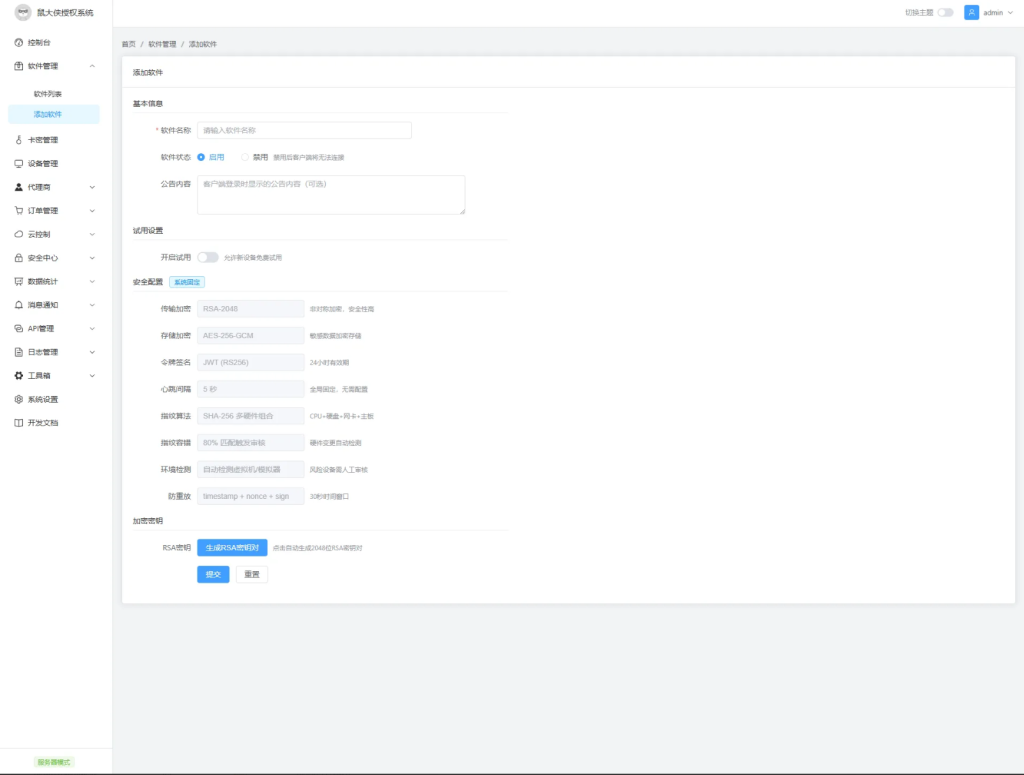Click the 卡密管理 key icon
This screenshot has width=1024, height=775.
click(19, 140)
